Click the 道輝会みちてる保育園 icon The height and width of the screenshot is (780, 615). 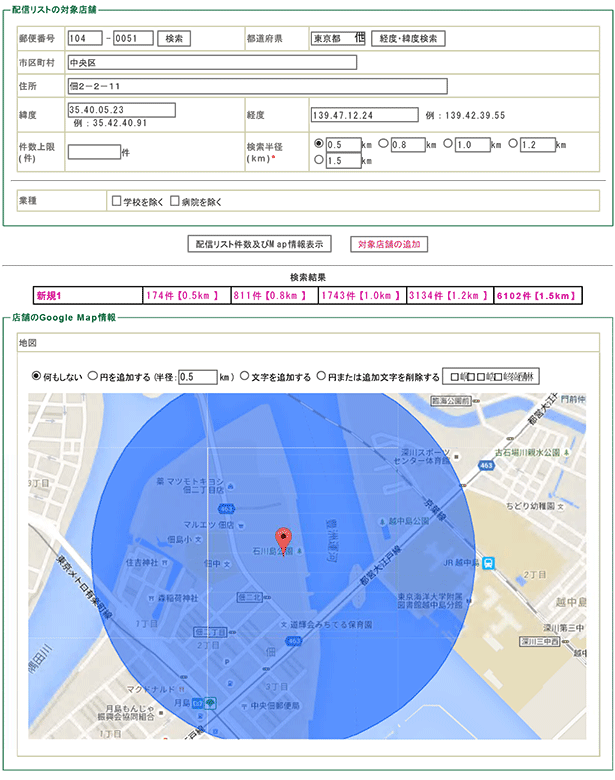pyautogui.click(x=283, y=625)
